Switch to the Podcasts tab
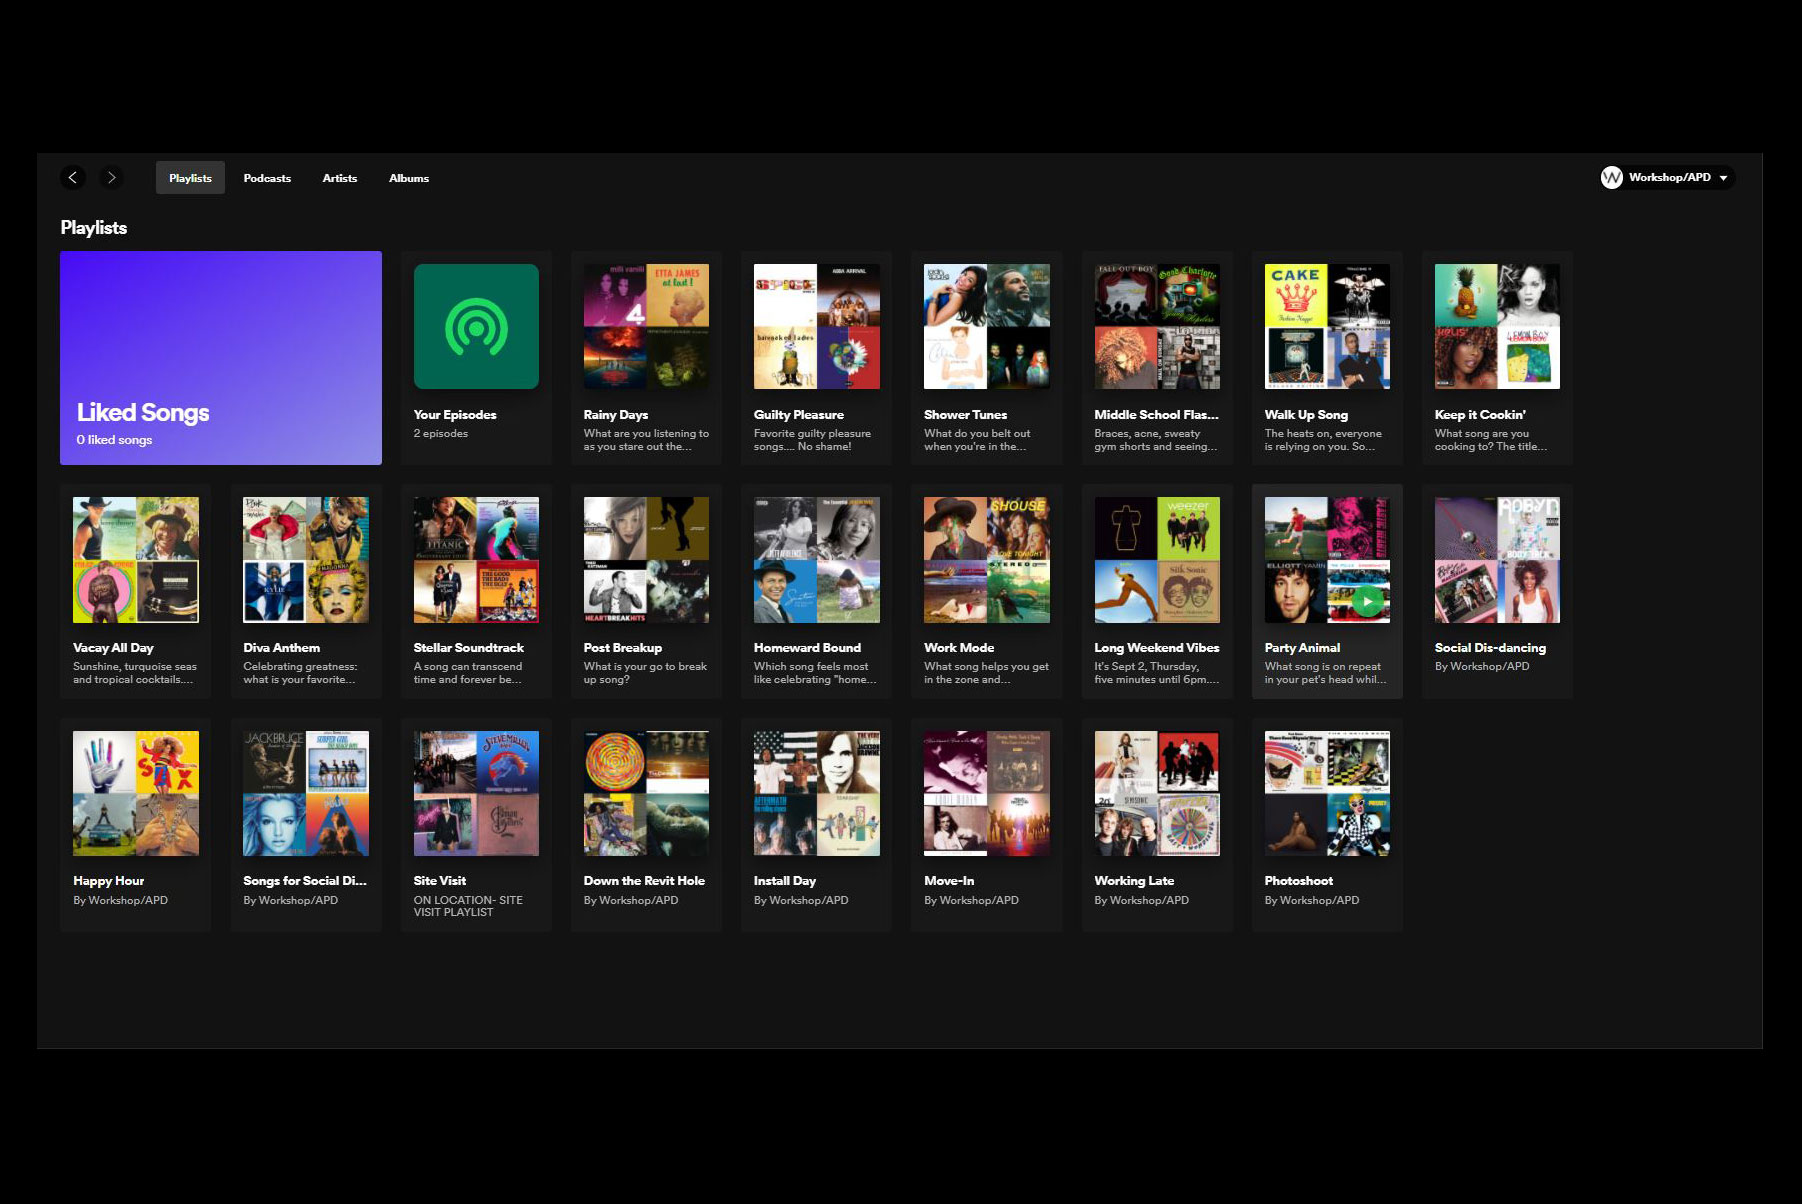The image size is (1802, 1204). (x=267, y=178)
